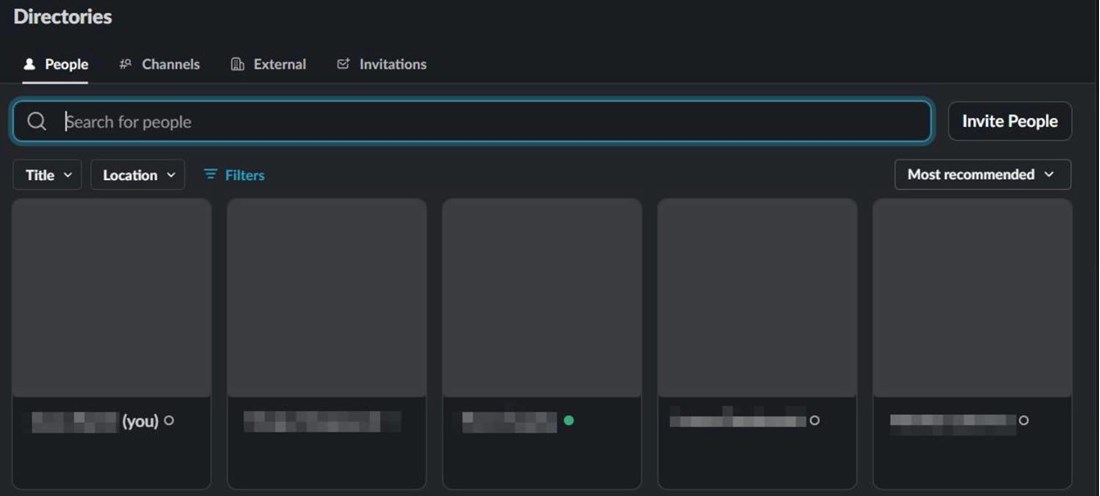Click the People tab person icon
Screen dimensions: 1100x496
tap(30, 64)
